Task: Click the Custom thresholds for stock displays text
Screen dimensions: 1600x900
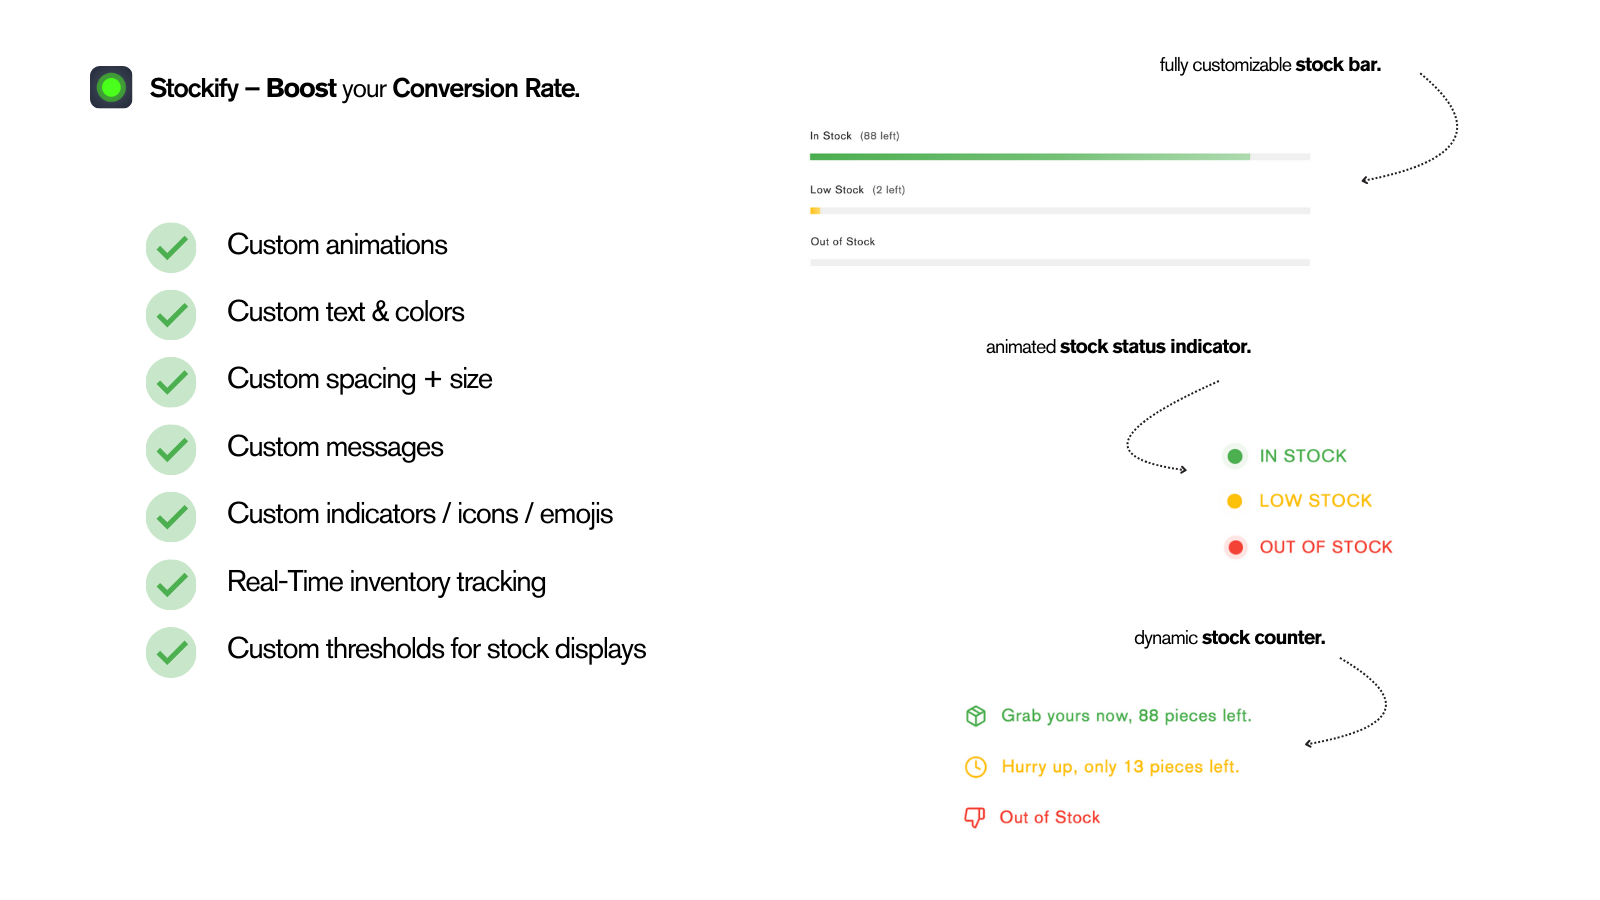Action: (437, 649)
